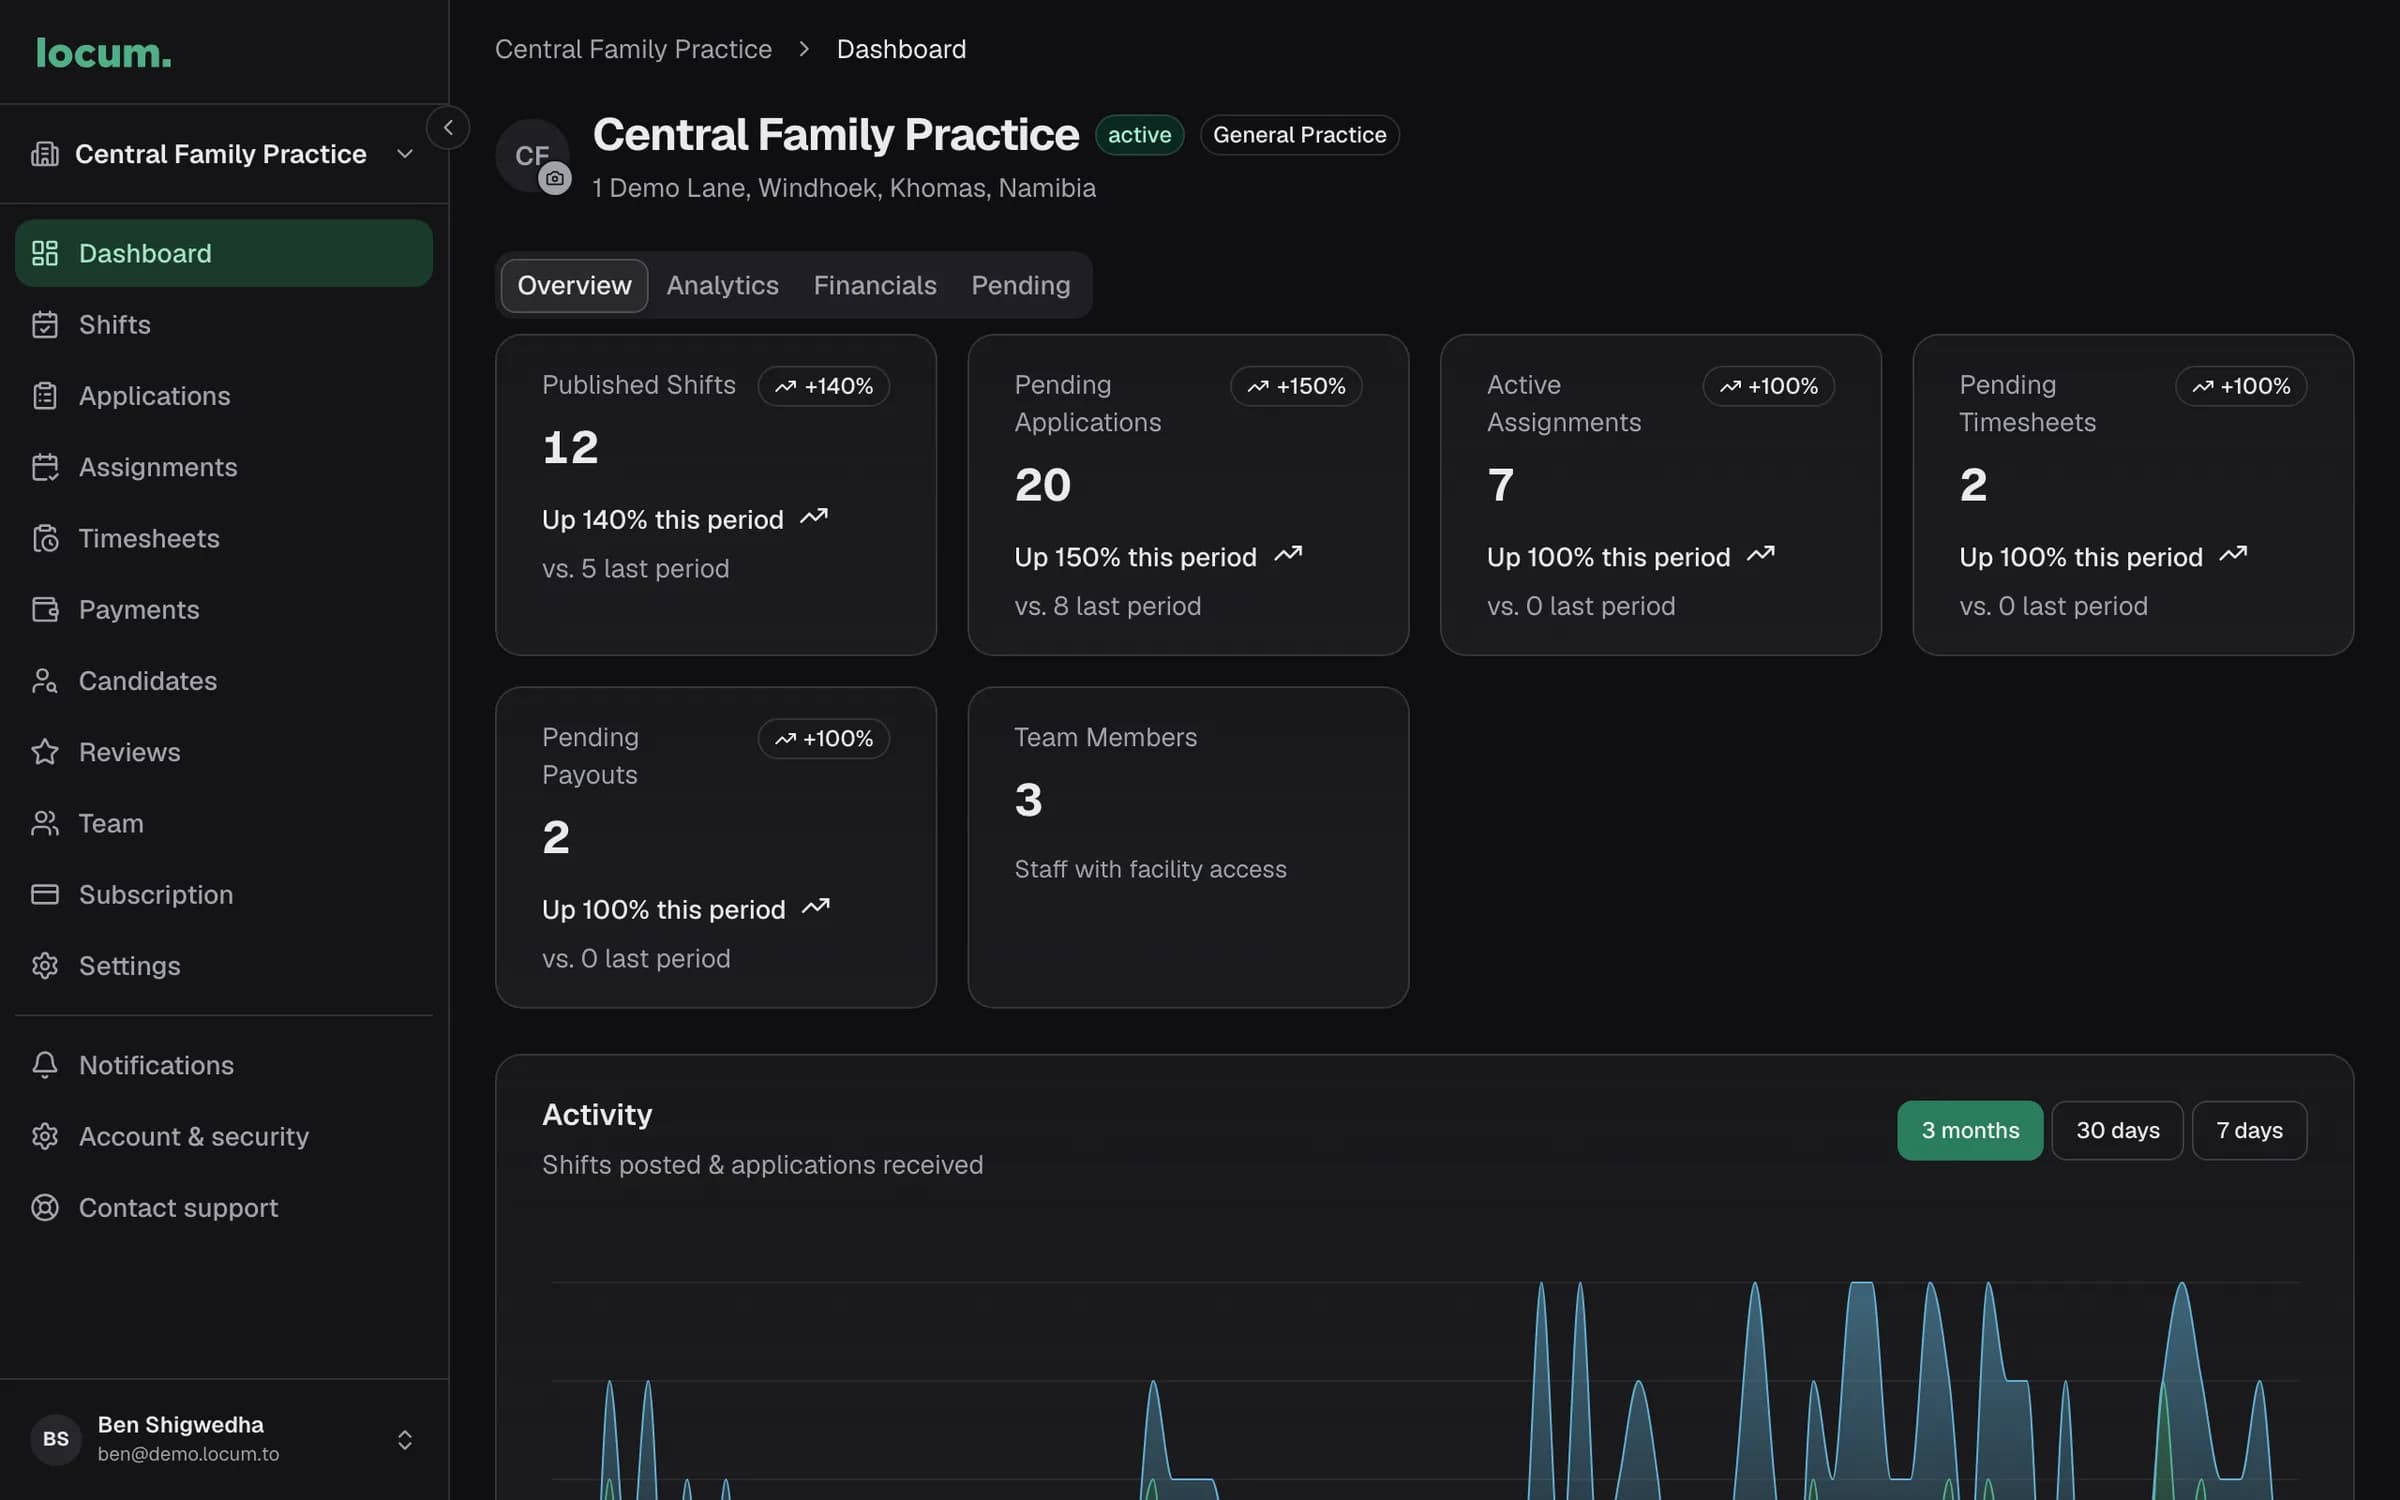Screen dimensions: 2400x1500
Task: Select the 7 days activity range
Action: [x=2249, y=1130]
